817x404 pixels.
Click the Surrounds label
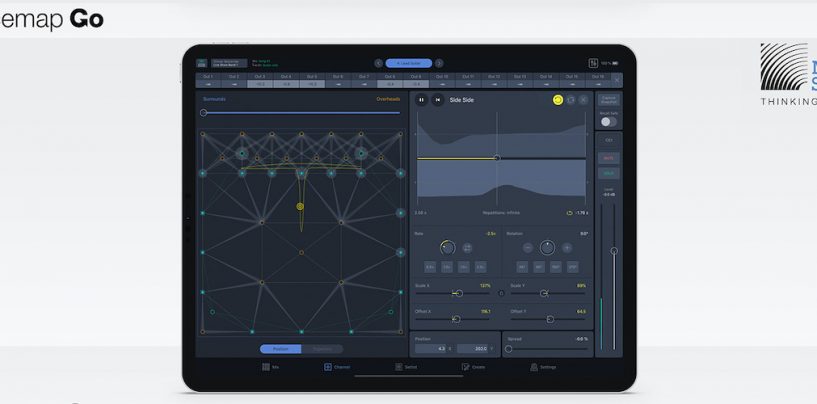(x=214, y=99)
